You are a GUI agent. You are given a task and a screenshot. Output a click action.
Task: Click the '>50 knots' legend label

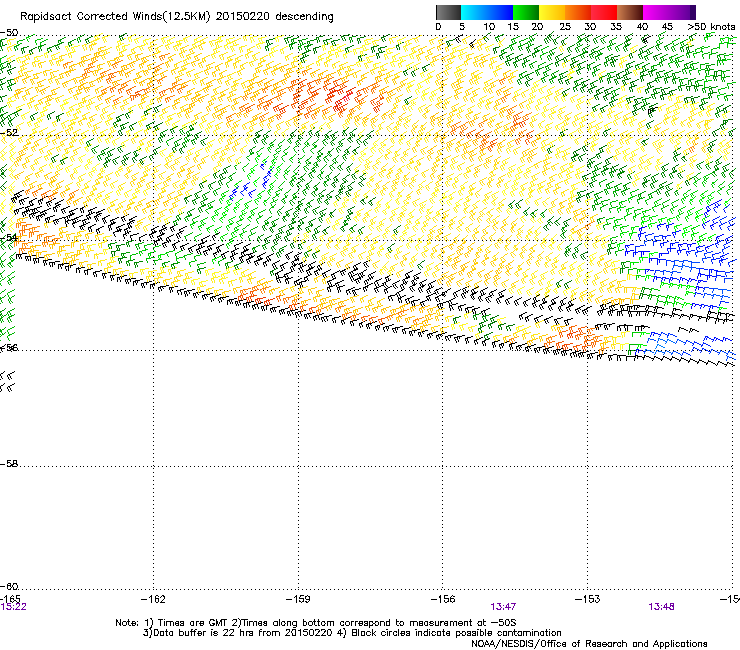point(711,27)
